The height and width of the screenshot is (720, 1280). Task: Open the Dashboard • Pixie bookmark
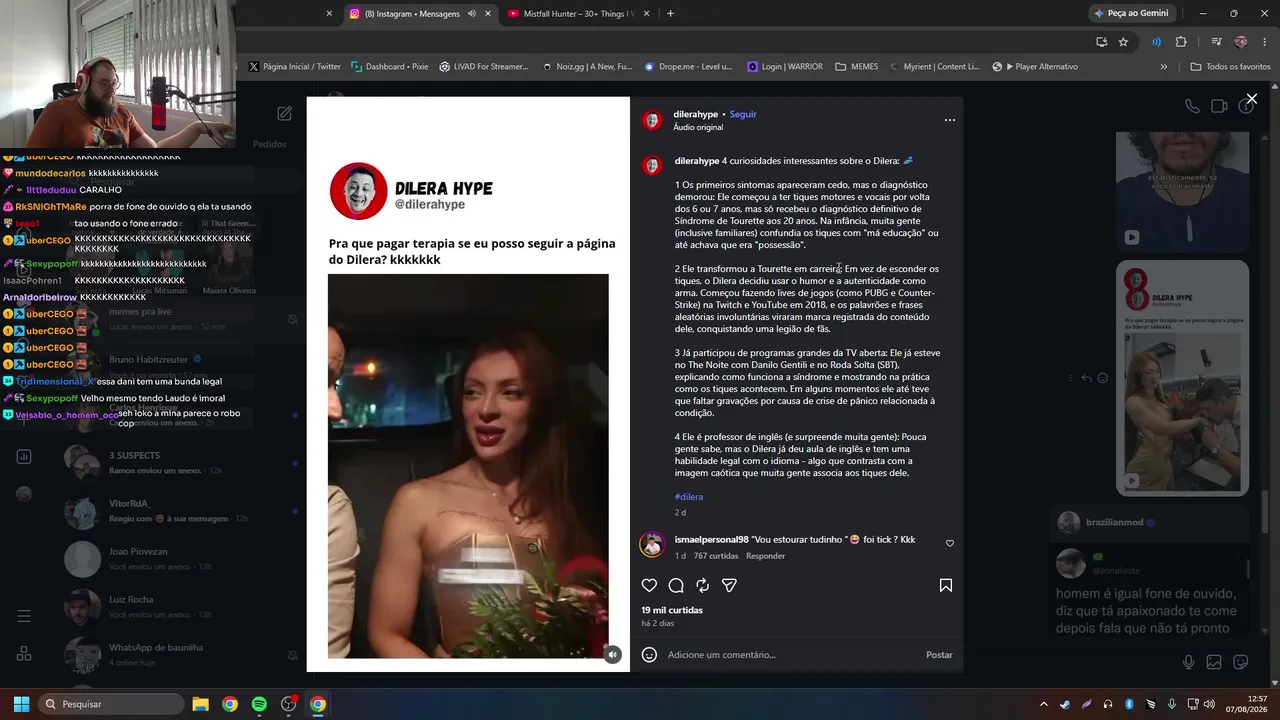click(x=390, y=67)
